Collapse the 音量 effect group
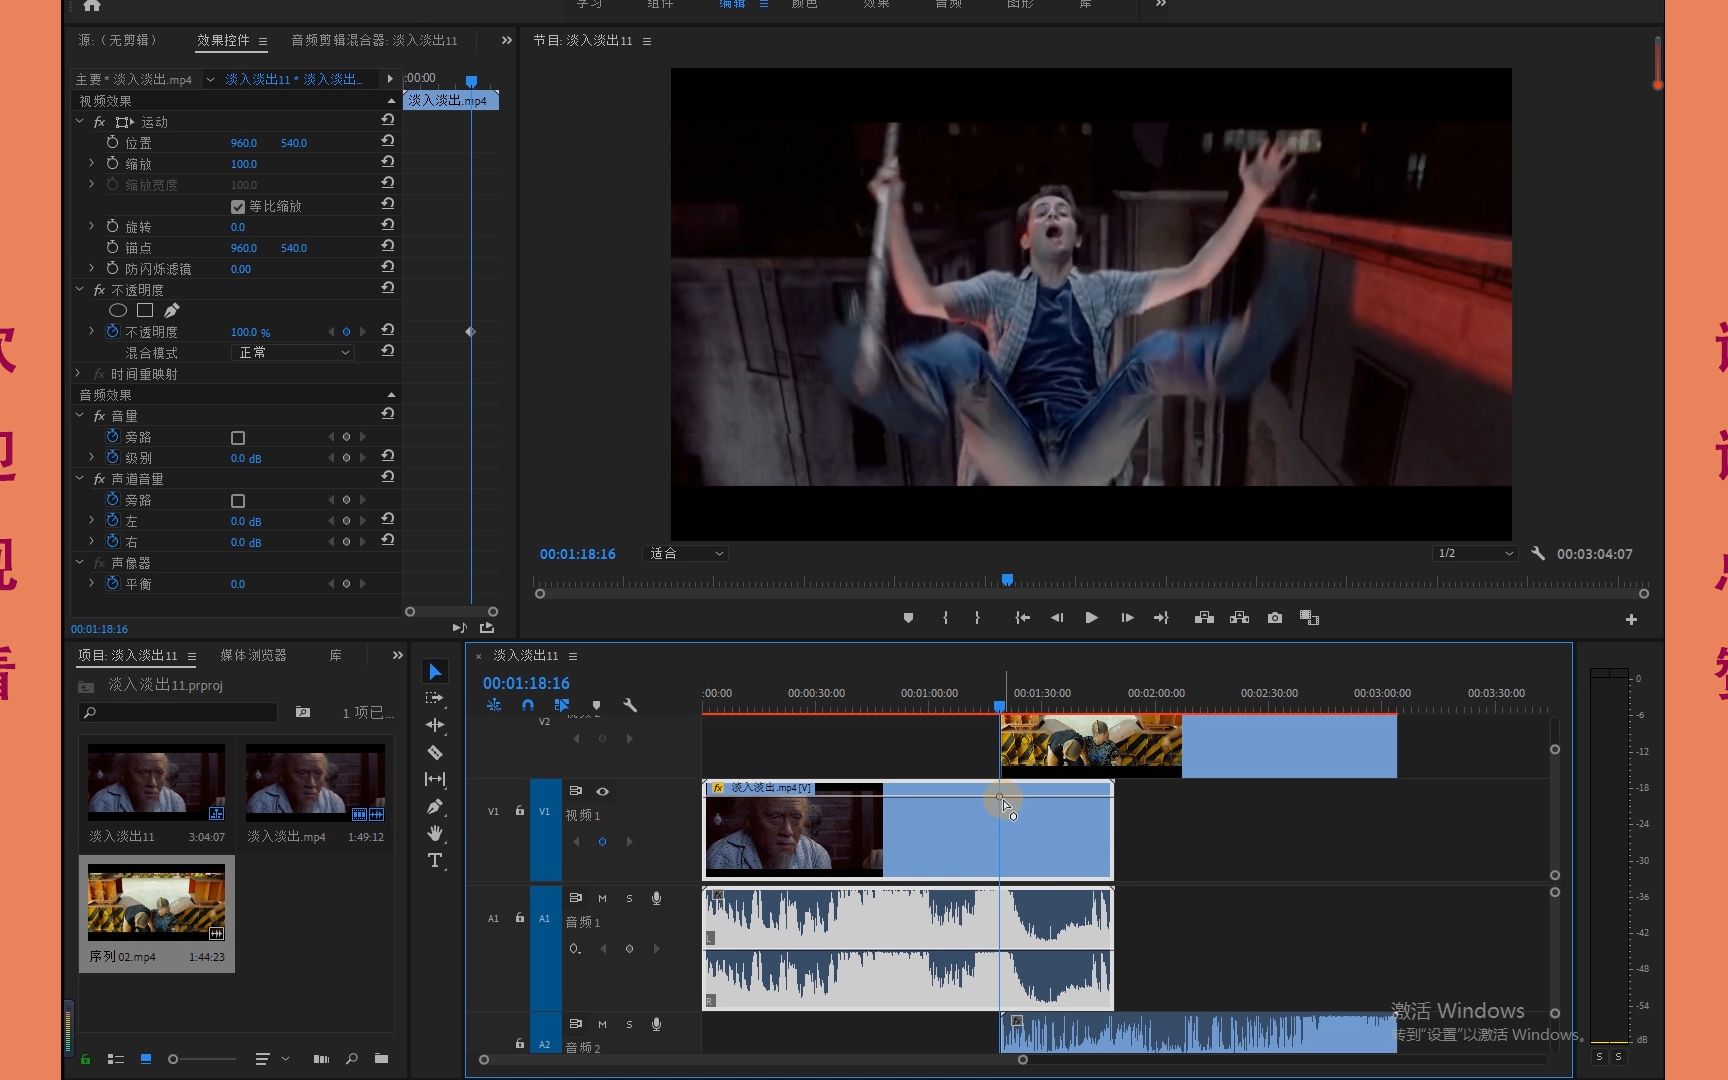This screenshot has height=1080, width=1728. pos(80,415)
